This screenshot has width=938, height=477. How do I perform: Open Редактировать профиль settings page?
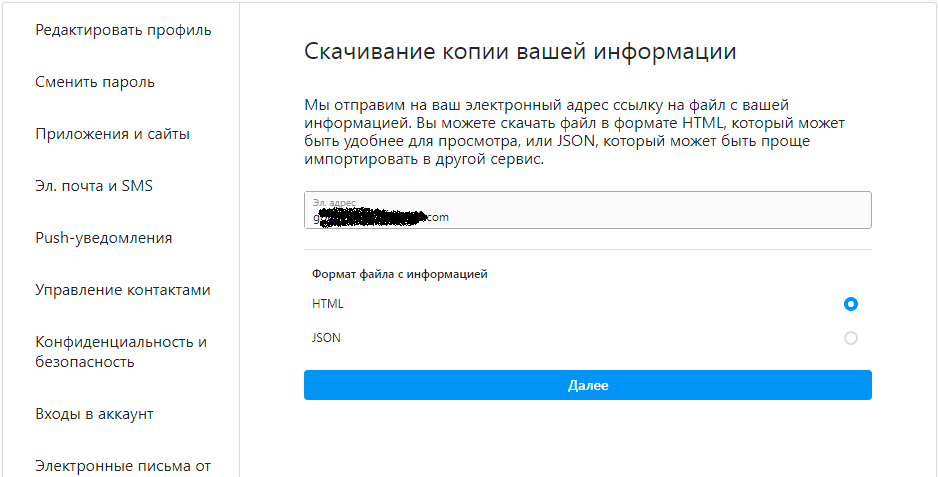123,30
